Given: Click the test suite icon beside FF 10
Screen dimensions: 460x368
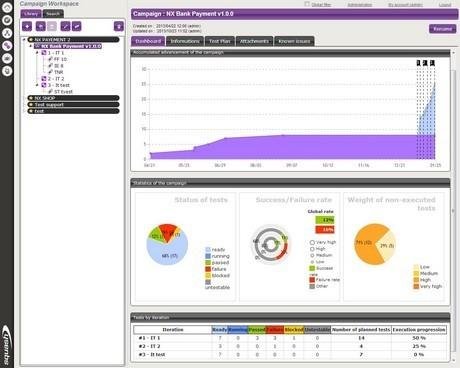Looking at the screenshot, I should (50, 59).
